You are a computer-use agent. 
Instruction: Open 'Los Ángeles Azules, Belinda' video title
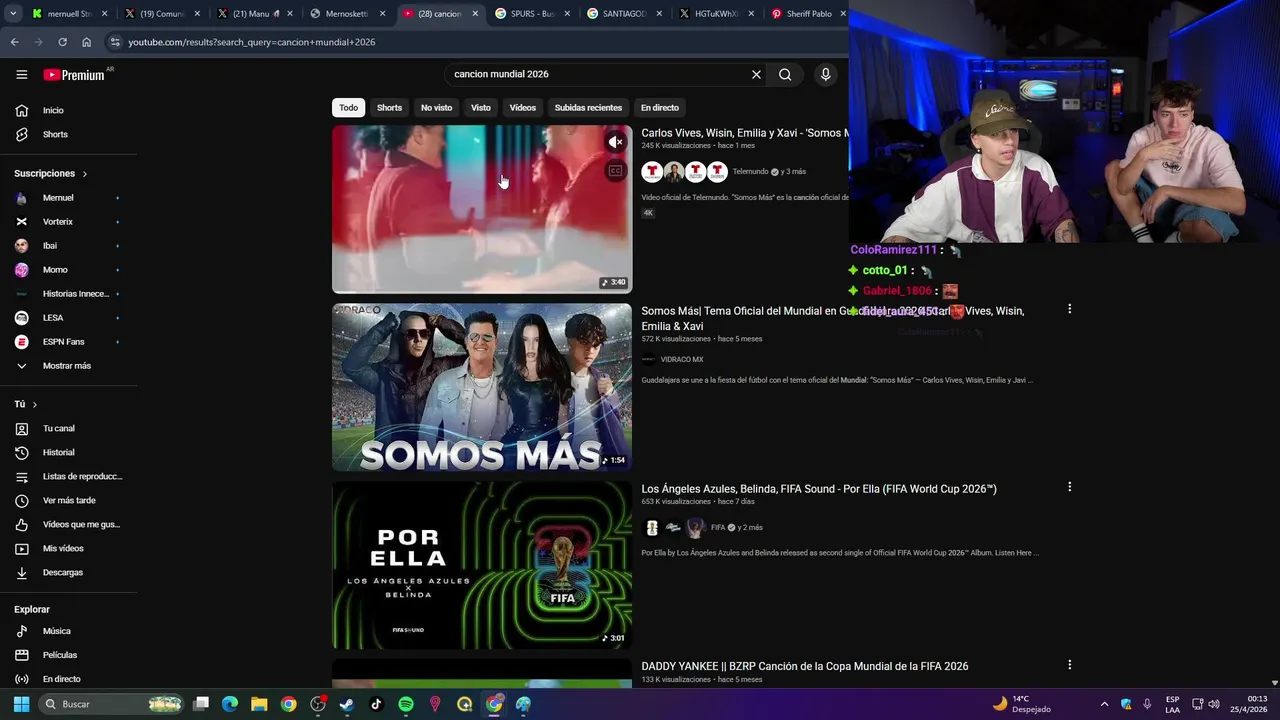(x=819, y=489)
